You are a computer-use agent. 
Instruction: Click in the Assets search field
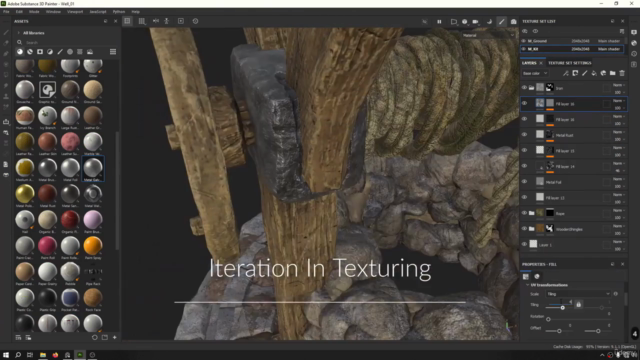coord(67,42)
